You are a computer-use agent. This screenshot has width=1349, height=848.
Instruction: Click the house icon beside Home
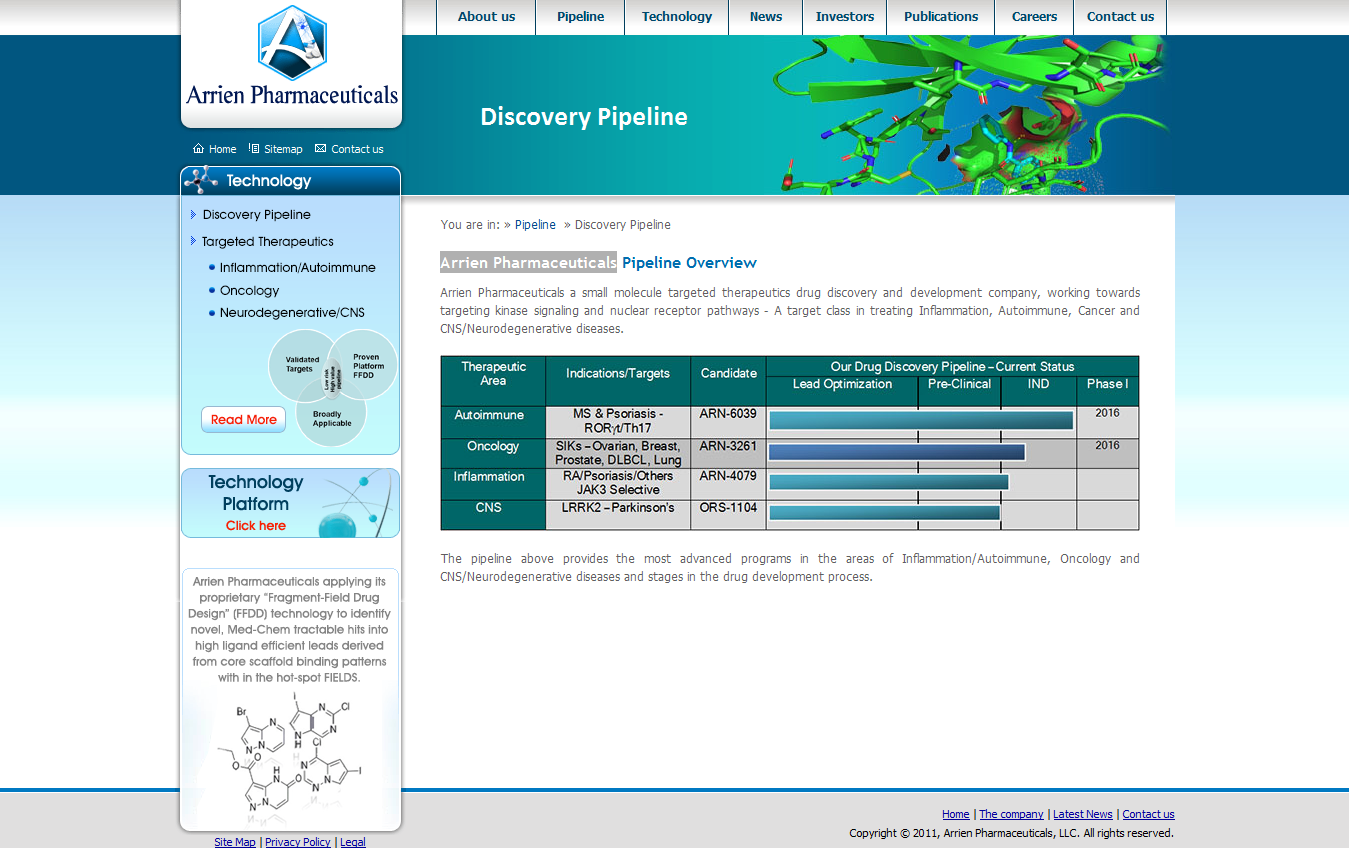click(x=198, y=148)
